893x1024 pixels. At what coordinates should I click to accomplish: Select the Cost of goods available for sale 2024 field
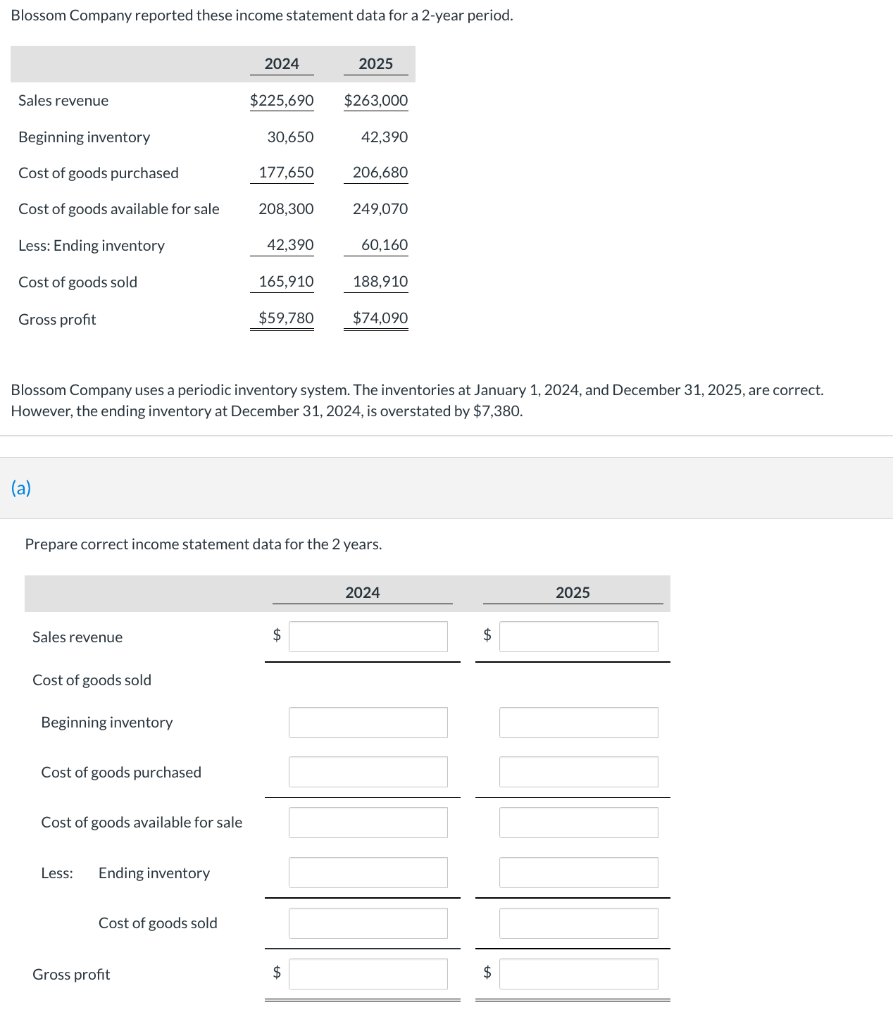coord(368,822)
